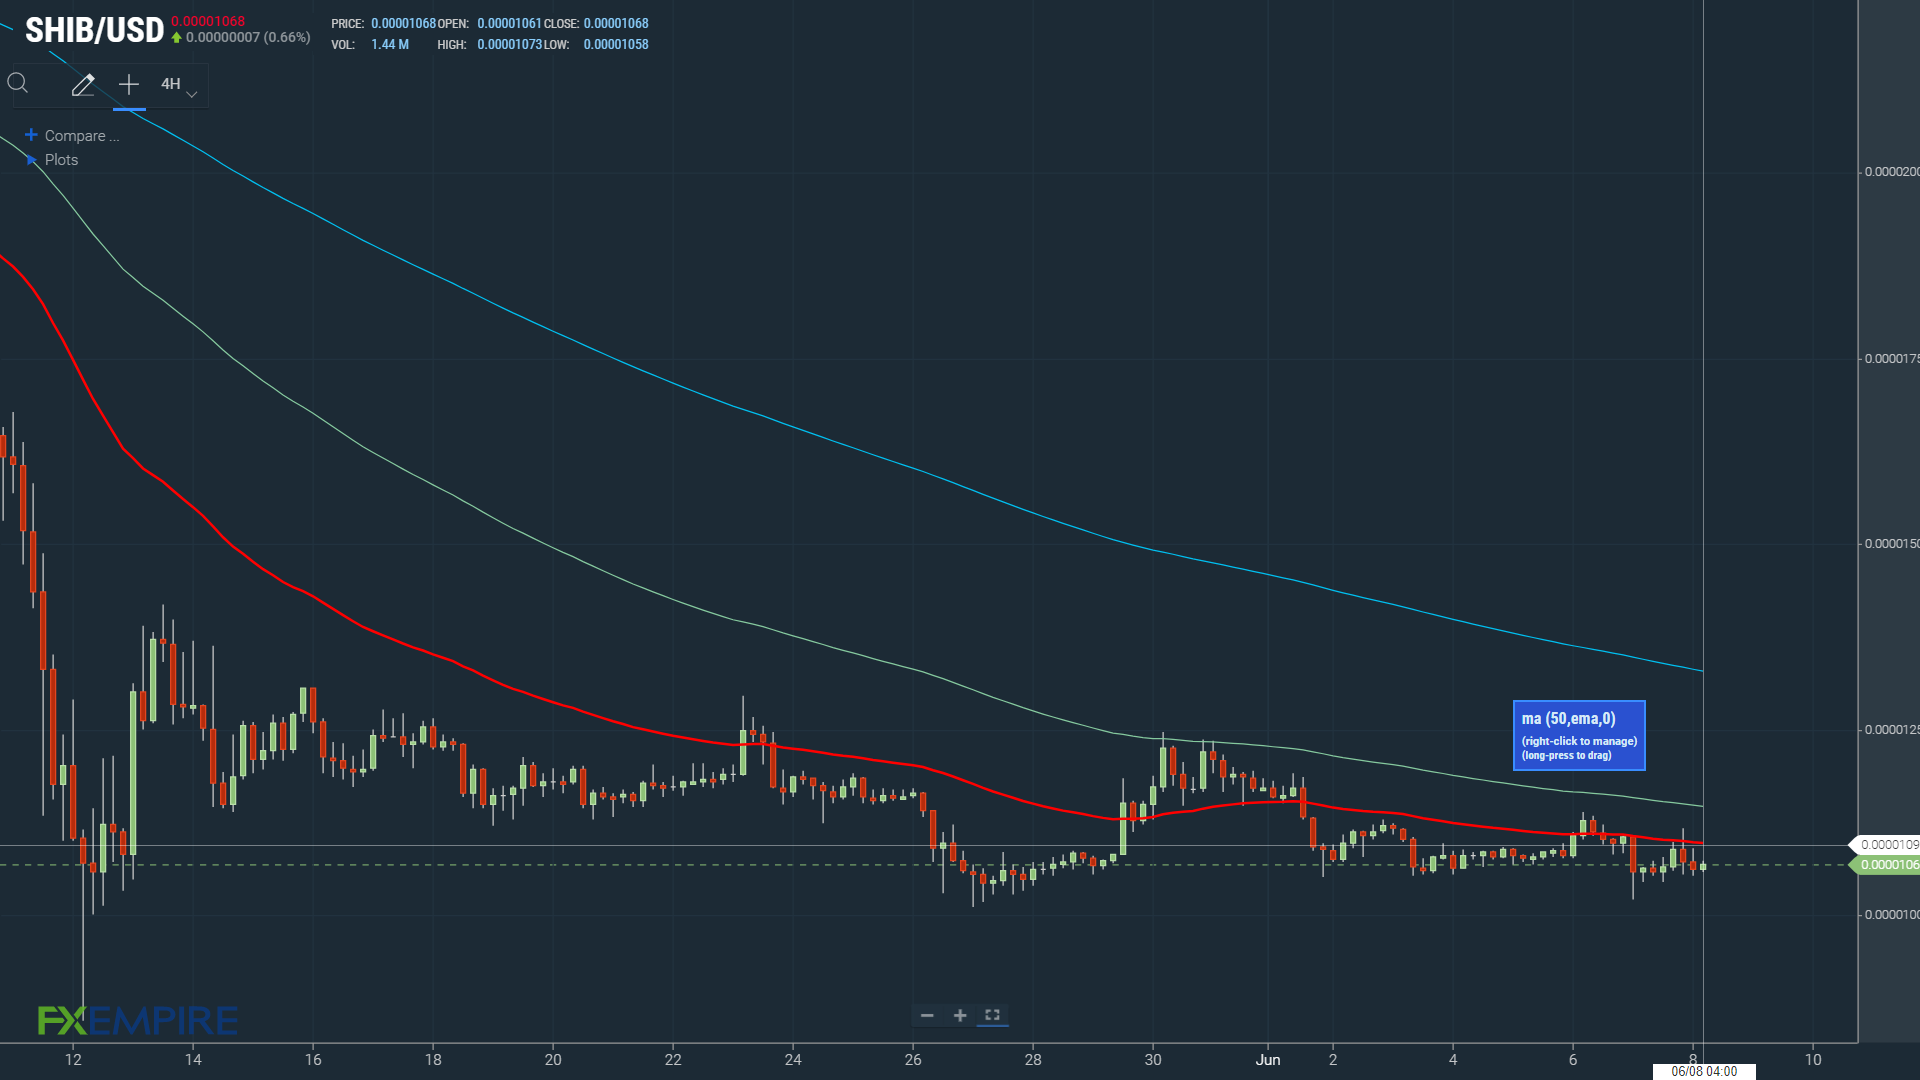Click the 06/08 04:00 time marker
Viewport: 1920px width, 1080px height.
[1704, 1071]
